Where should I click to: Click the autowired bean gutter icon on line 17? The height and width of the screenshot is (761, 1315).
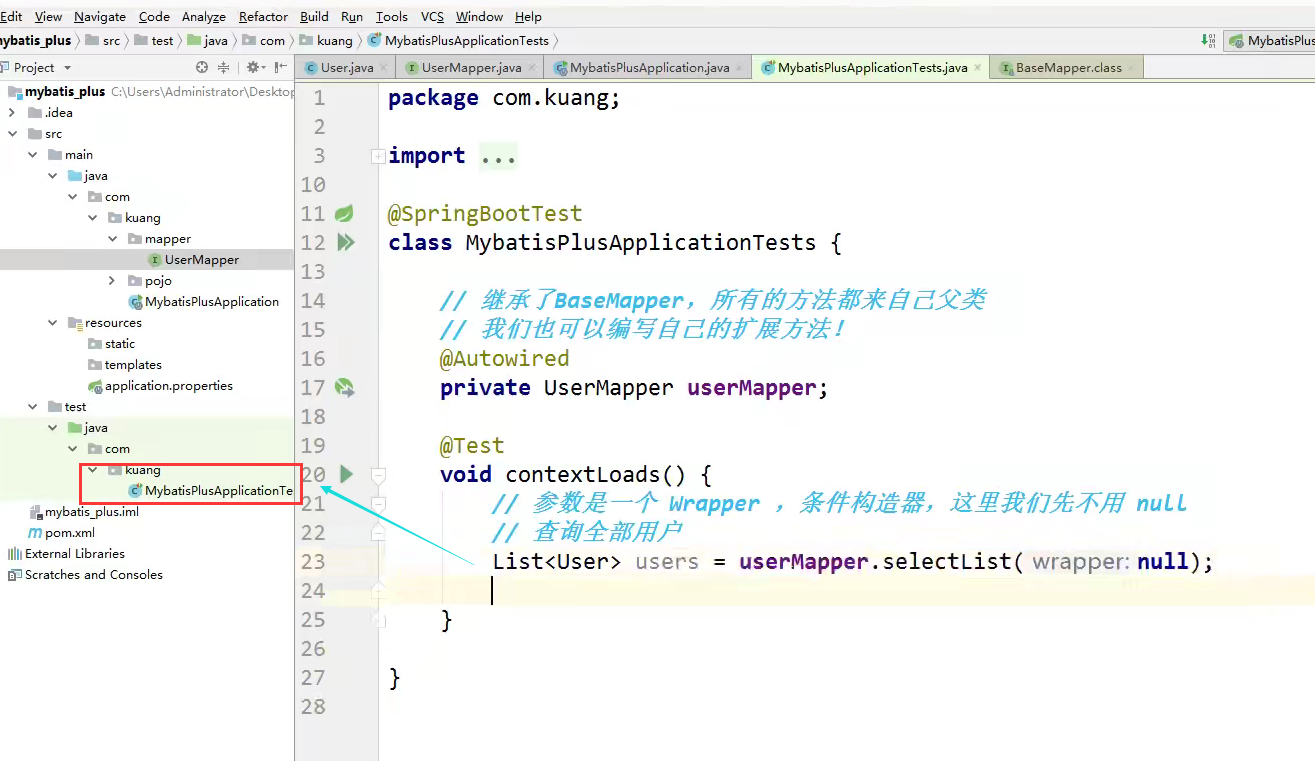pyautogui.click(x=344, y=388)
